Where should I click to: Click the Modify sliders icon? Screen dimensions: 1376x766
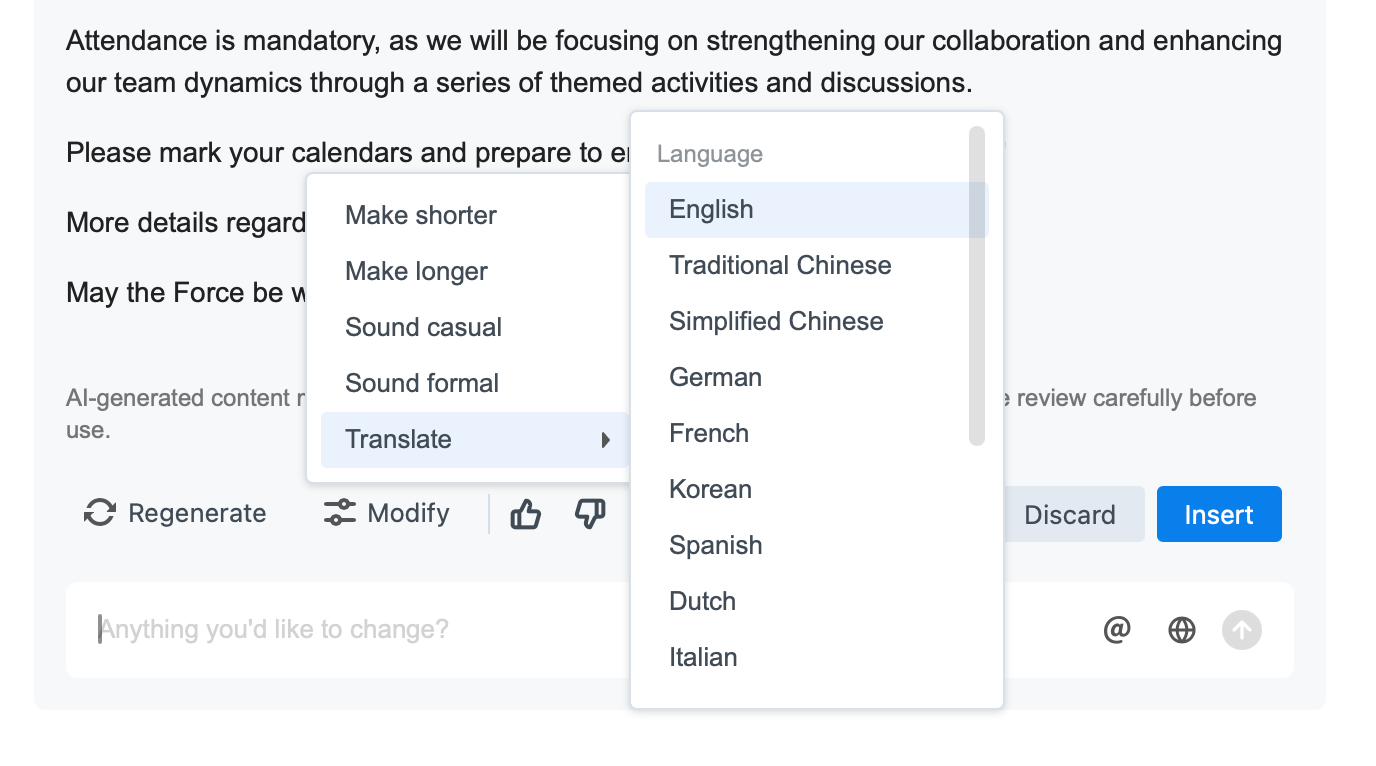coord(340,513)
